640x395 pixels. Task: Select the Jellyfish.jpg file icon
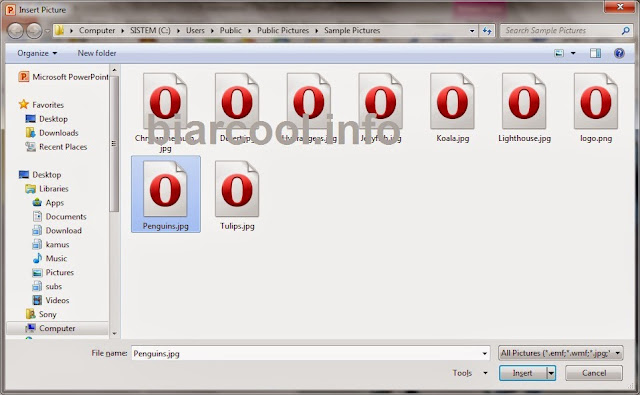380,101
